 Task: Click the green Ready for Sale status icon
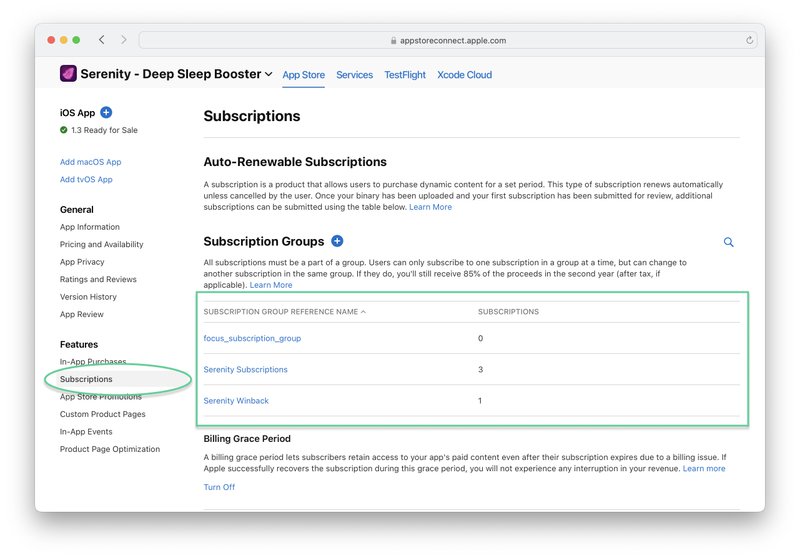point(64,130)
